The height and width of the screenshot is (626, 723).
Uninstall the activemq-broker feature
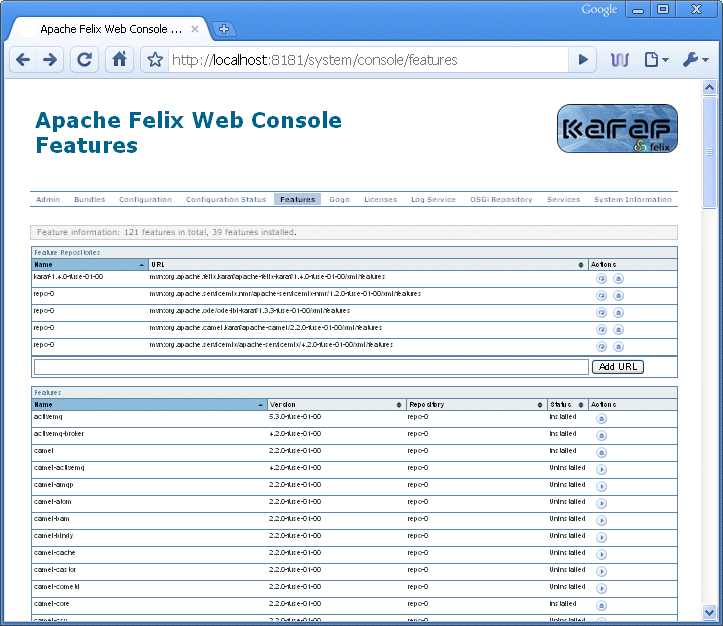pos(601,436)
